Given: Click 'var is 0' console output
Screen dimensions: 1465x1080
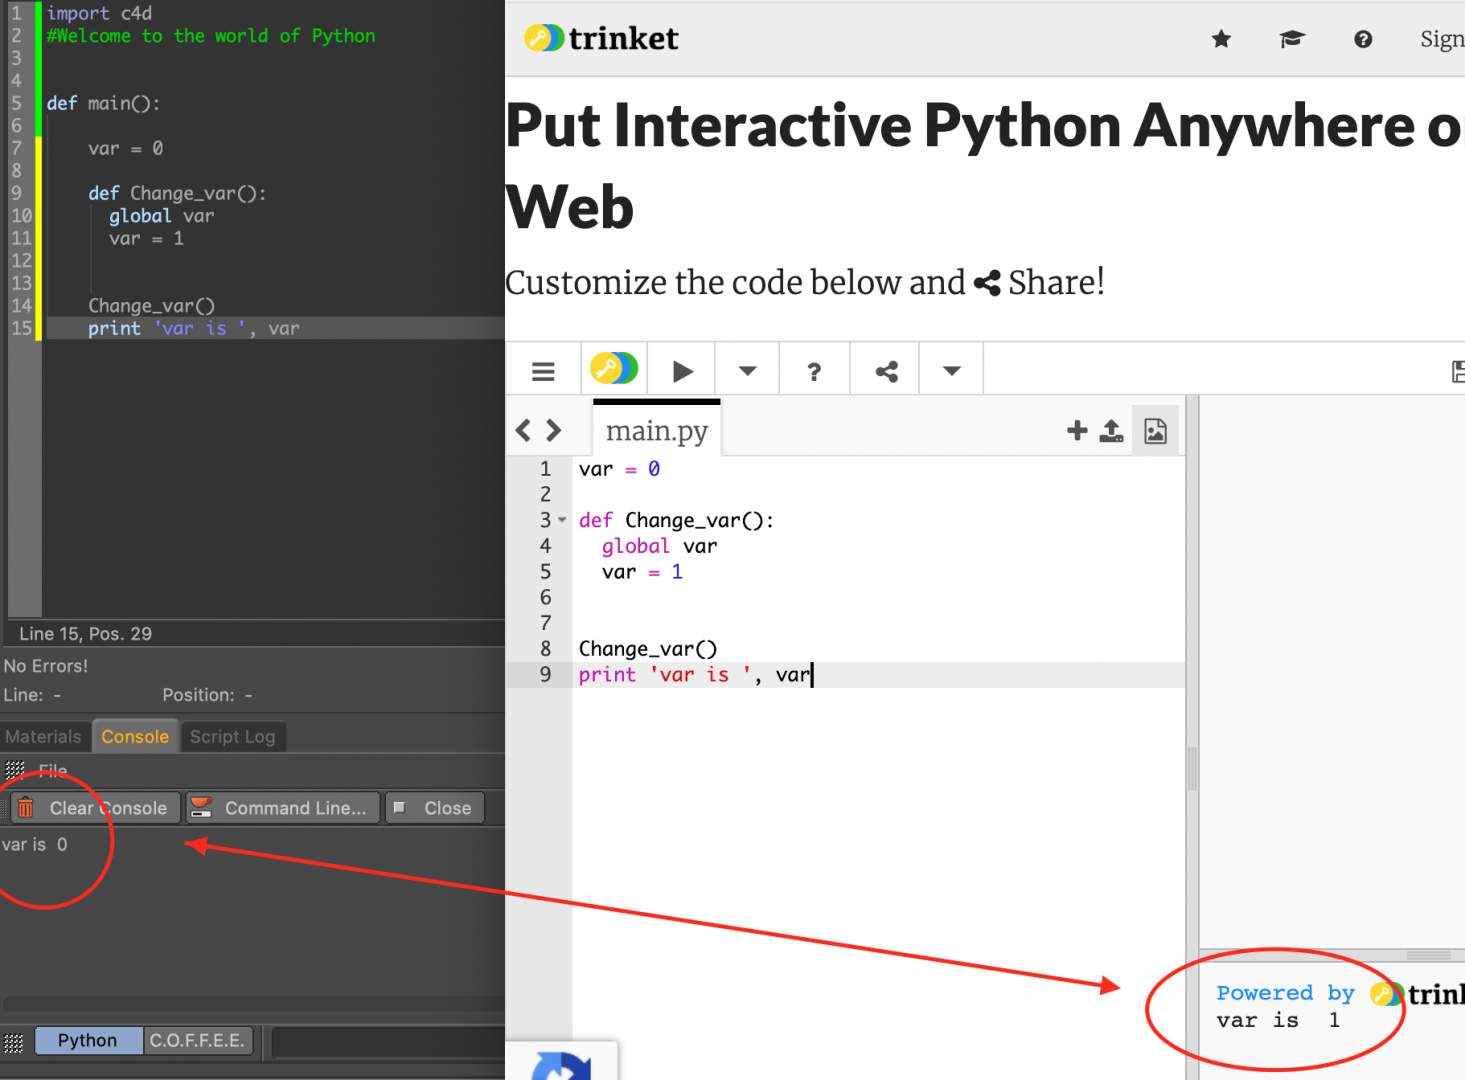Looking at the screenshot, I should point(35,844).
